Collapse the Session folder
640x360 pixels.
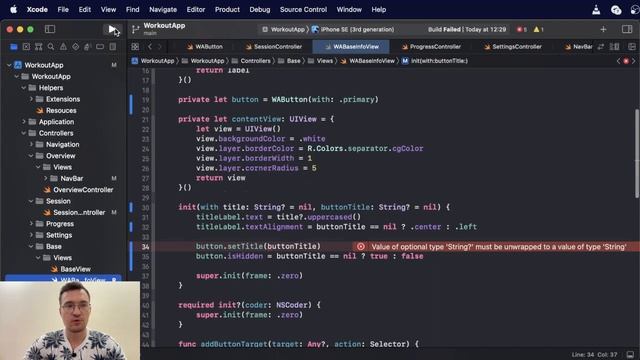31,201
